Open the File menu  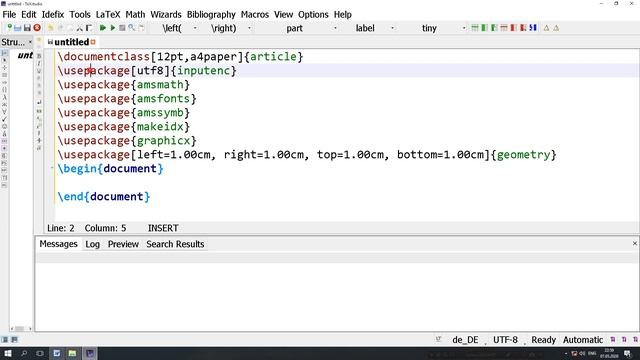coord(9,14)
